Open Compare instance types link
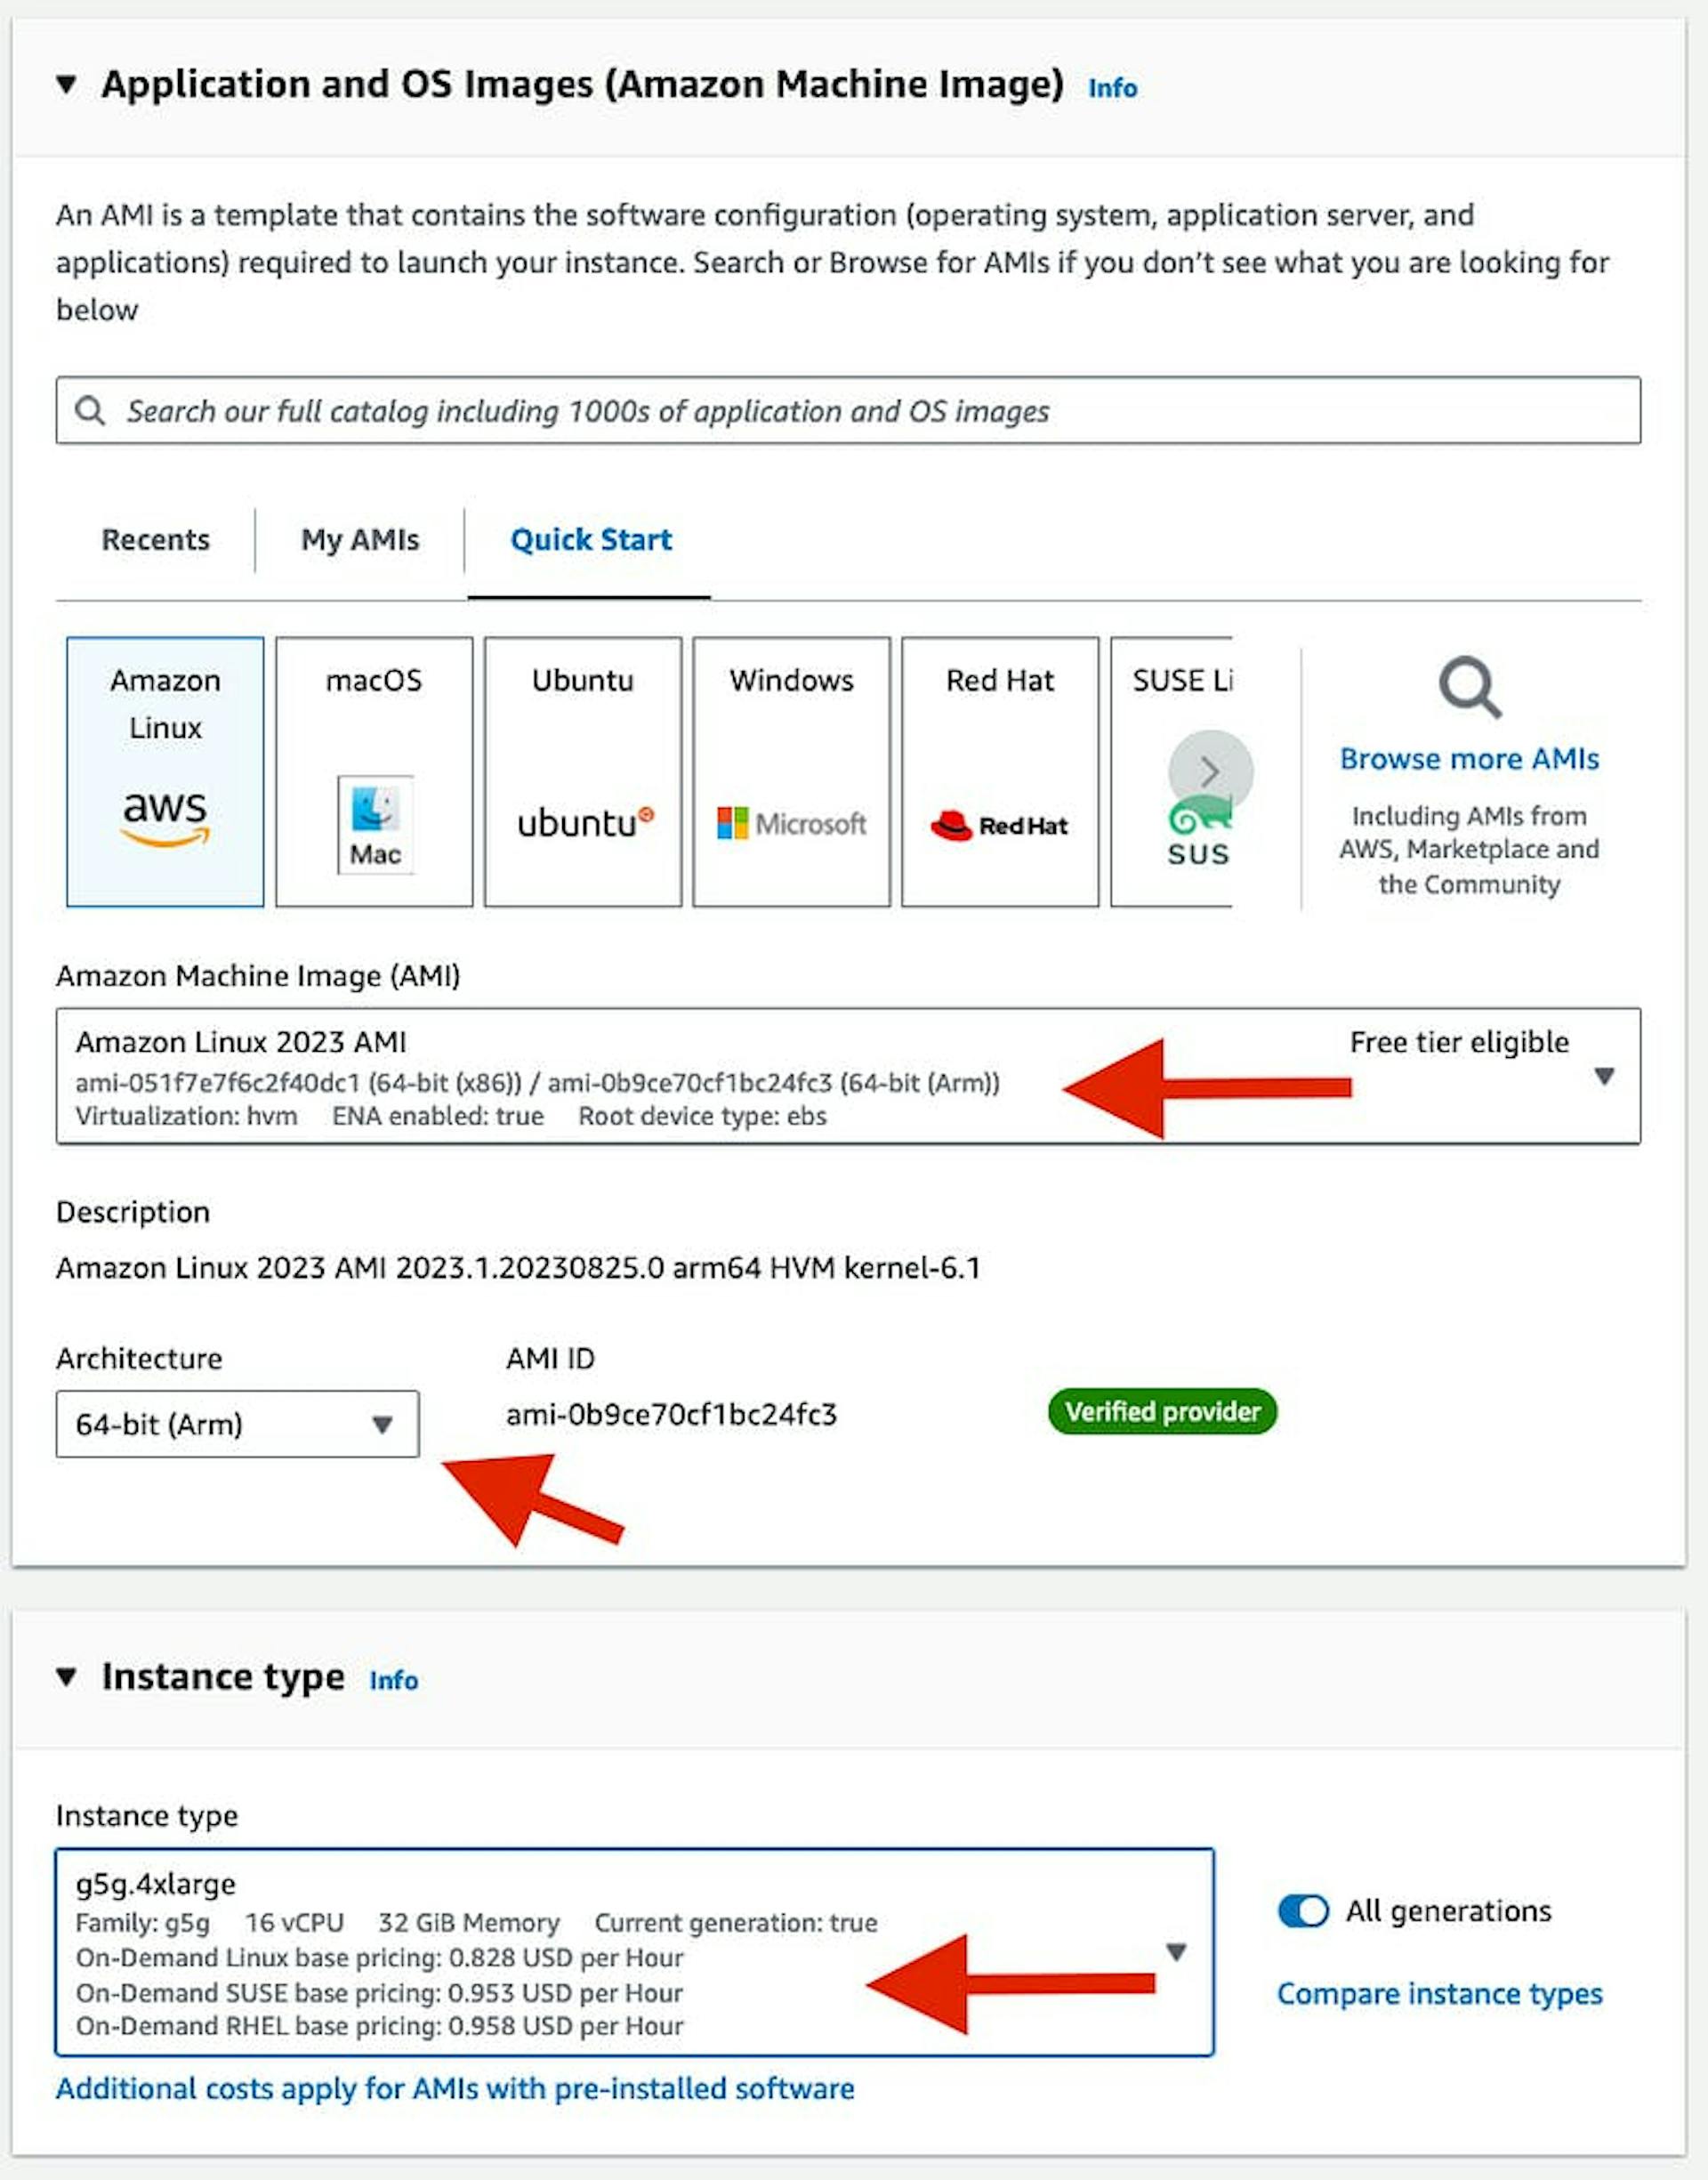The width and height of the screenshot is (1708, 2180). [1440, 1994]
